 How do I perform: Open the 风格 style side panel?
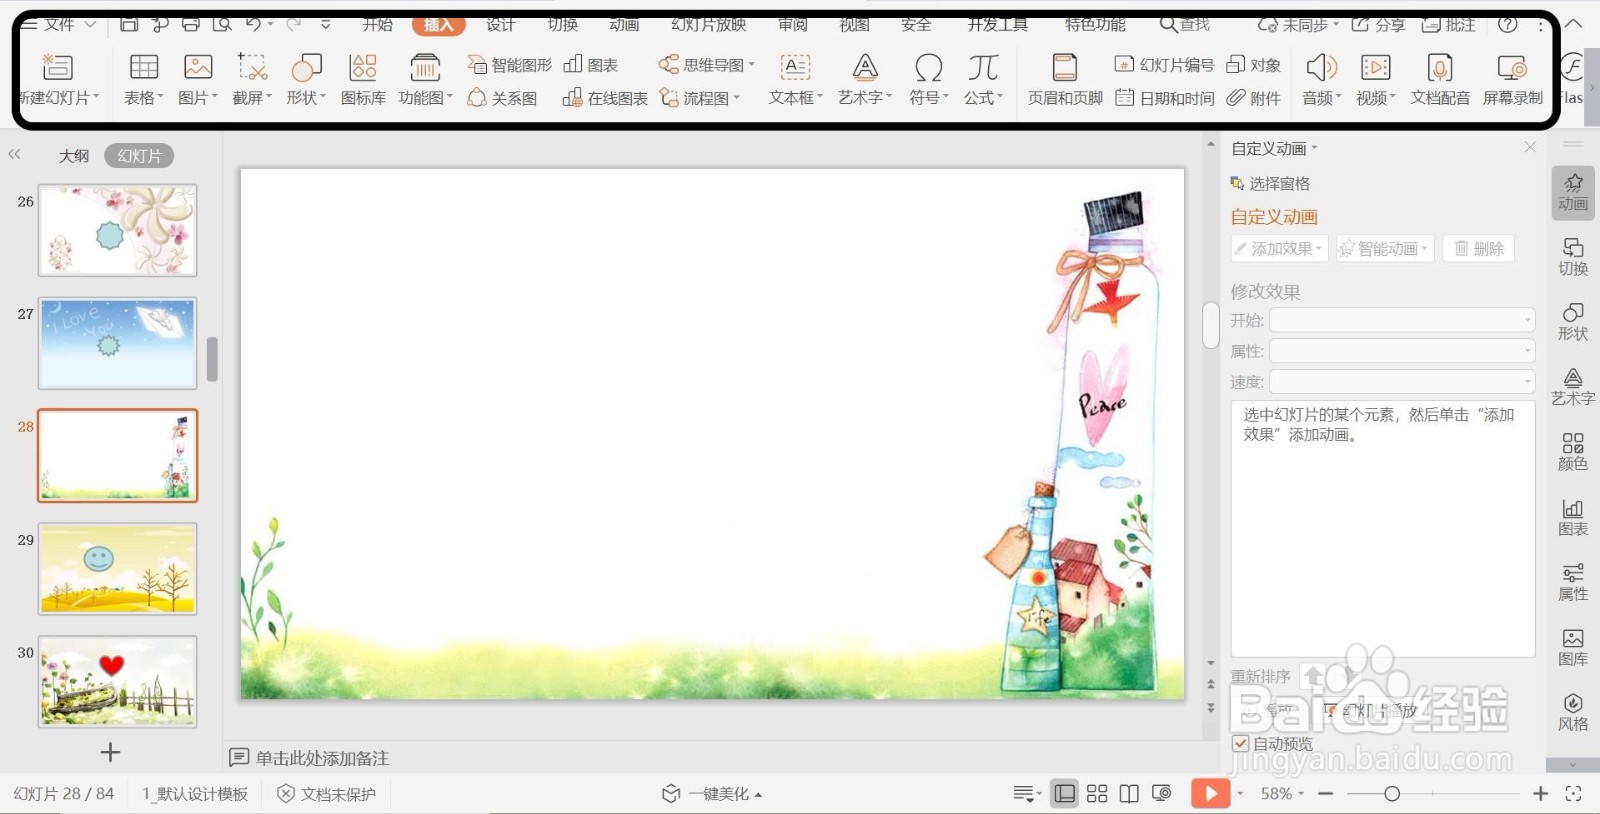pyautogui.click(x=1573, y=712)
